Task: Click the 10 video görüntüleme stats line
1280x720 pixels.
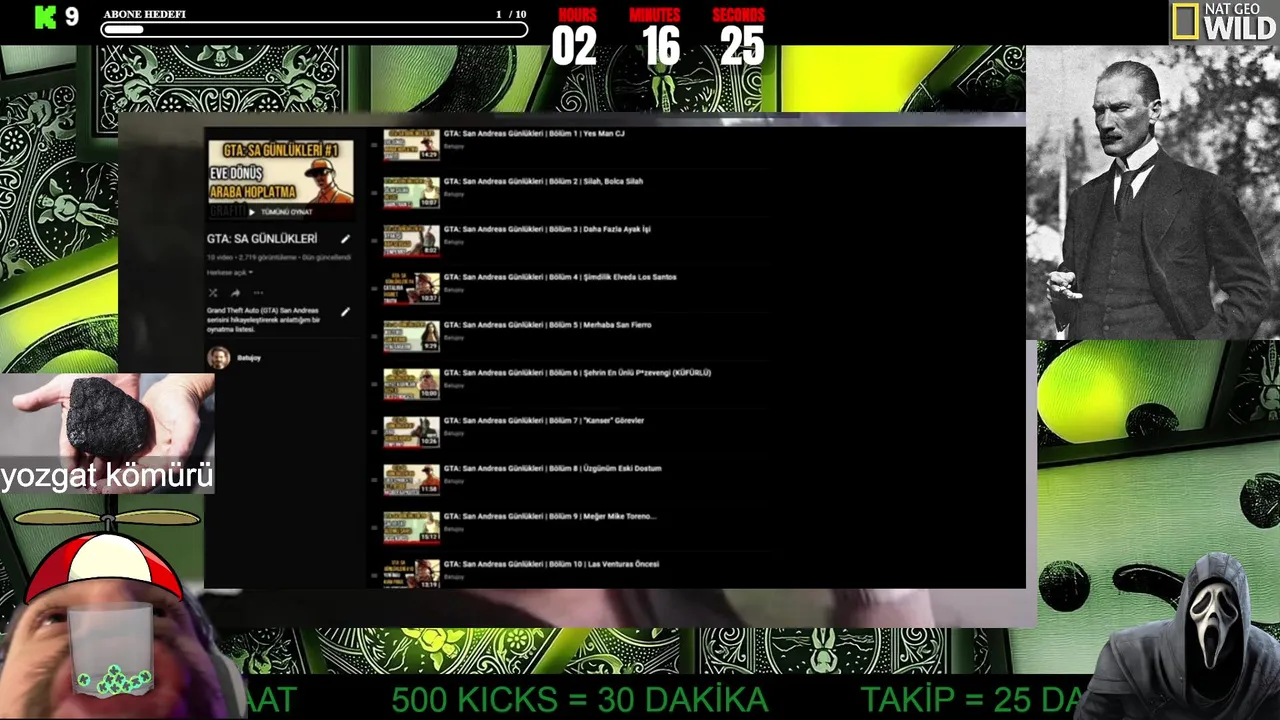Action: point(279,257)
